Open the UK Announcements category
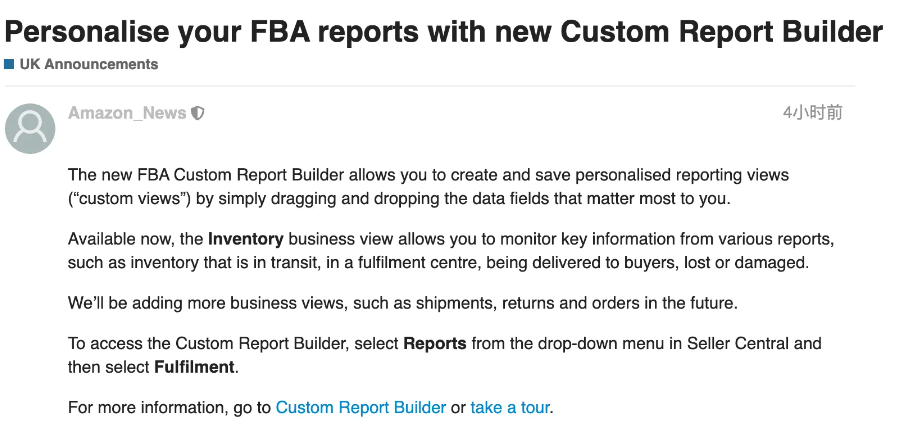The width and height of the screenshot is (905, 437). click(88, 64)
